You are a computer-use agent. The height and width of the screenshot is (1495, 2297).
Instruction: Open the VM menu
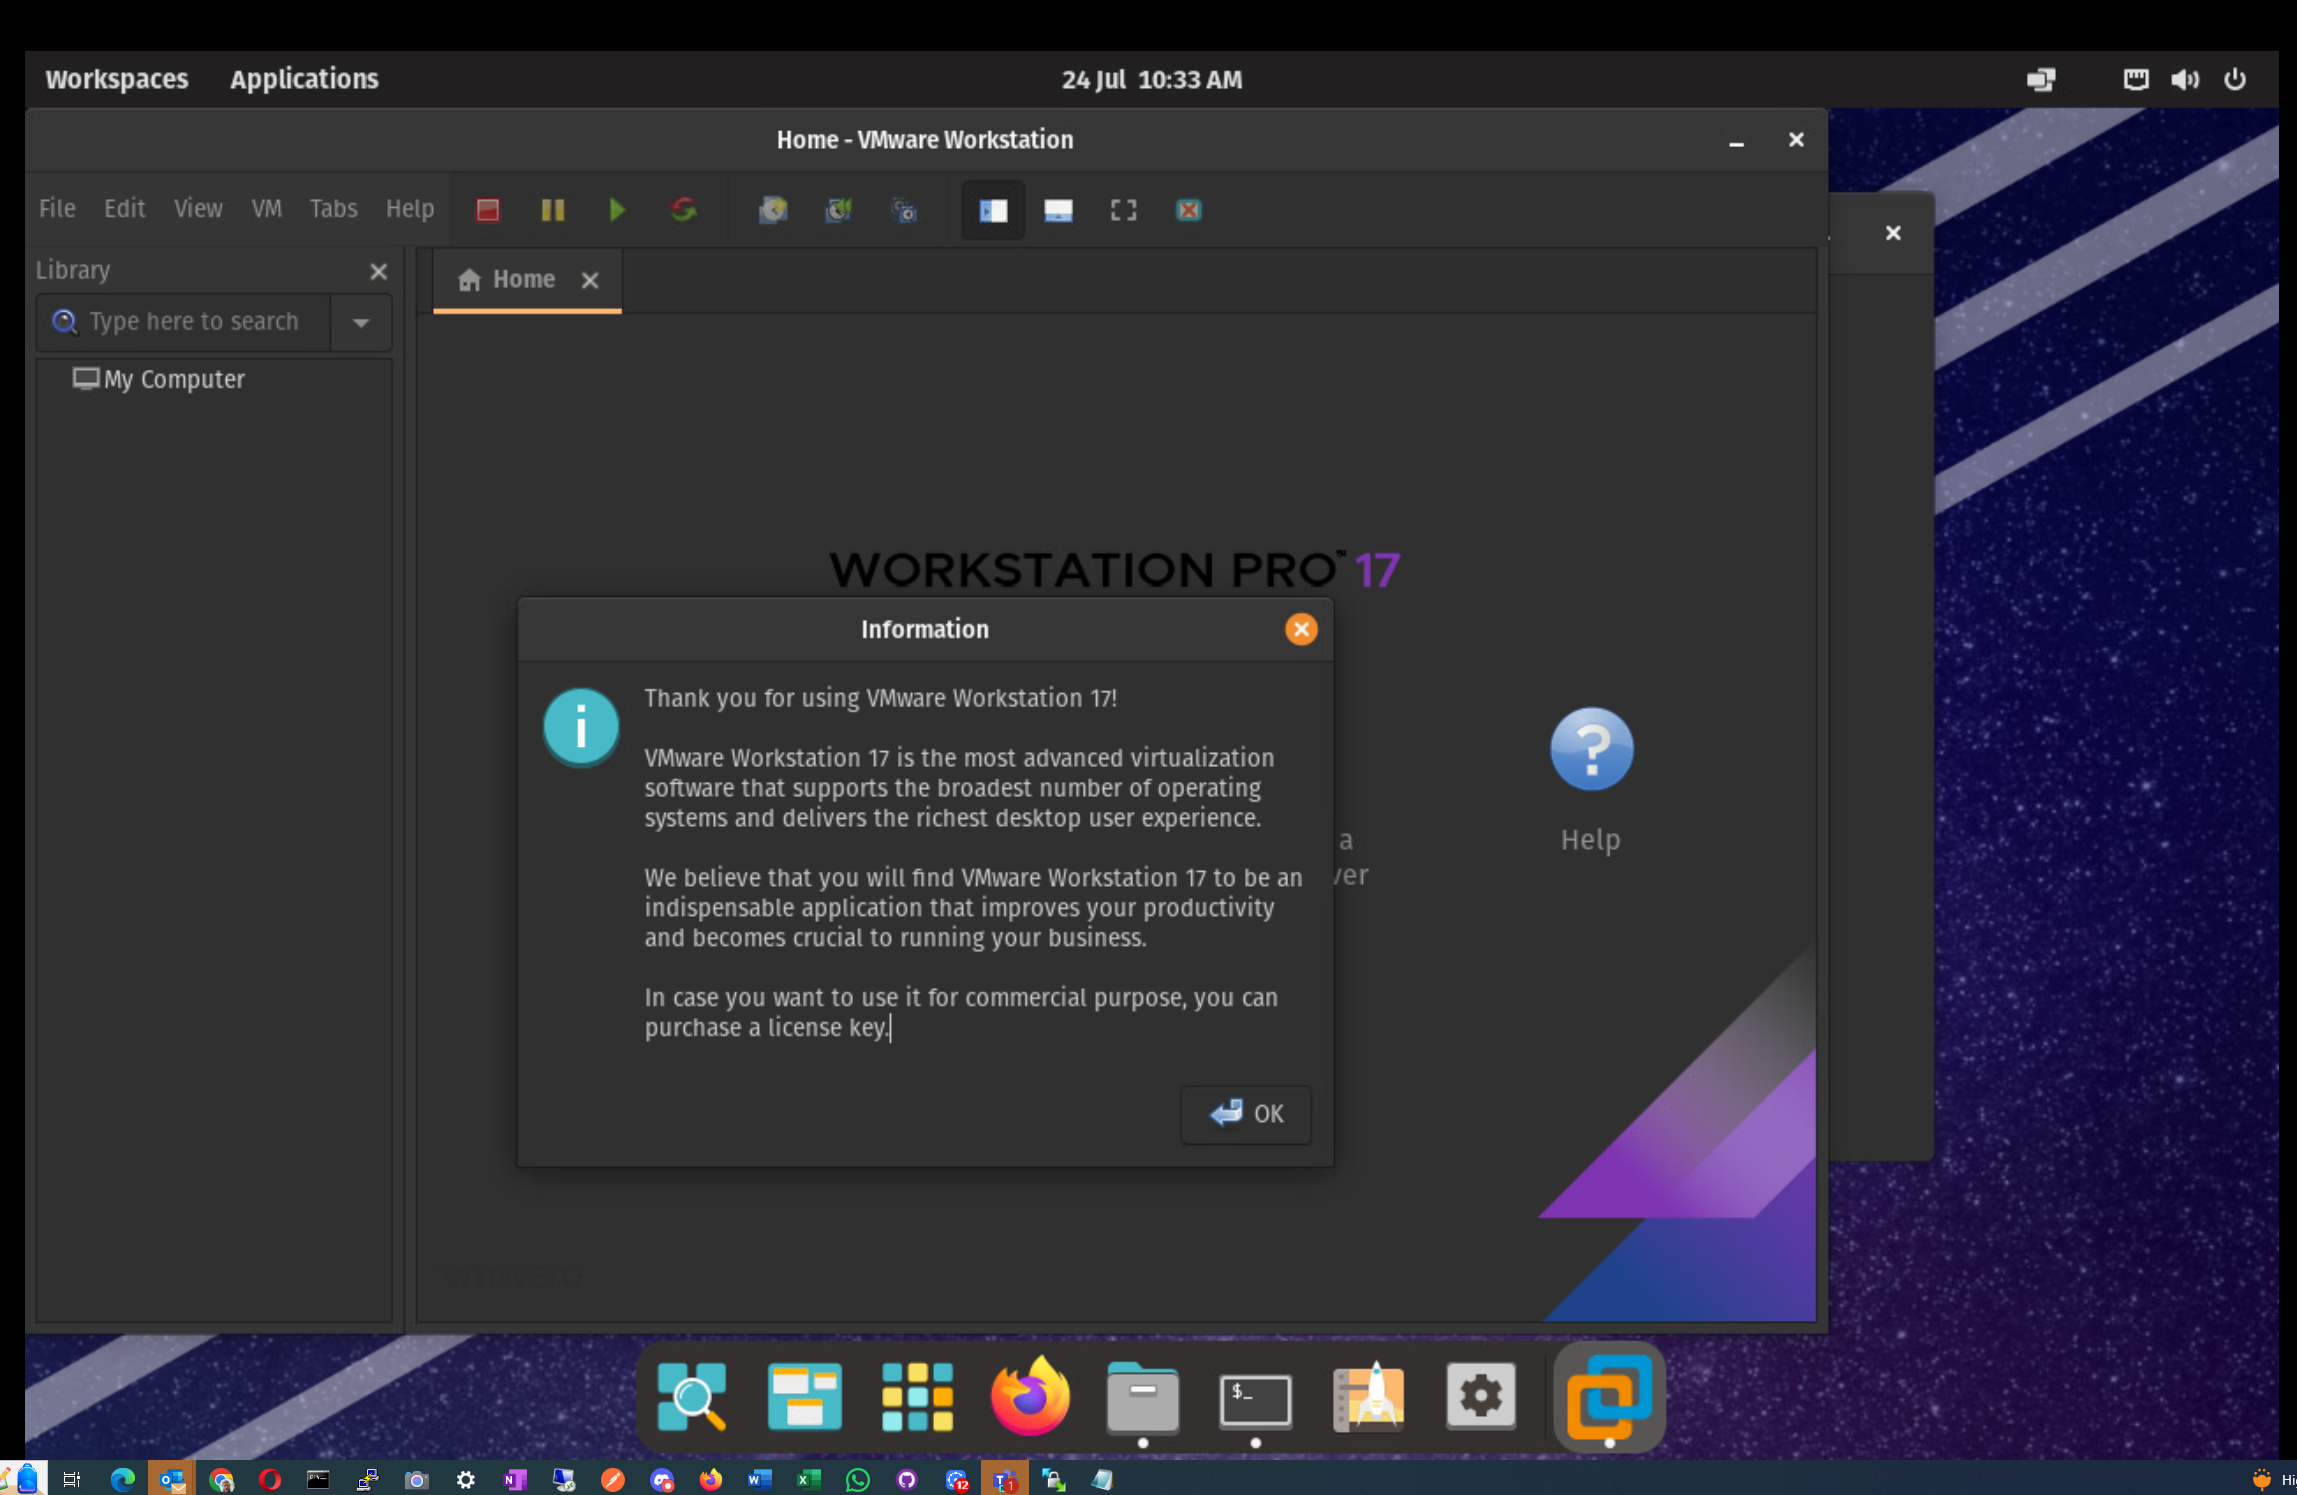266,208
